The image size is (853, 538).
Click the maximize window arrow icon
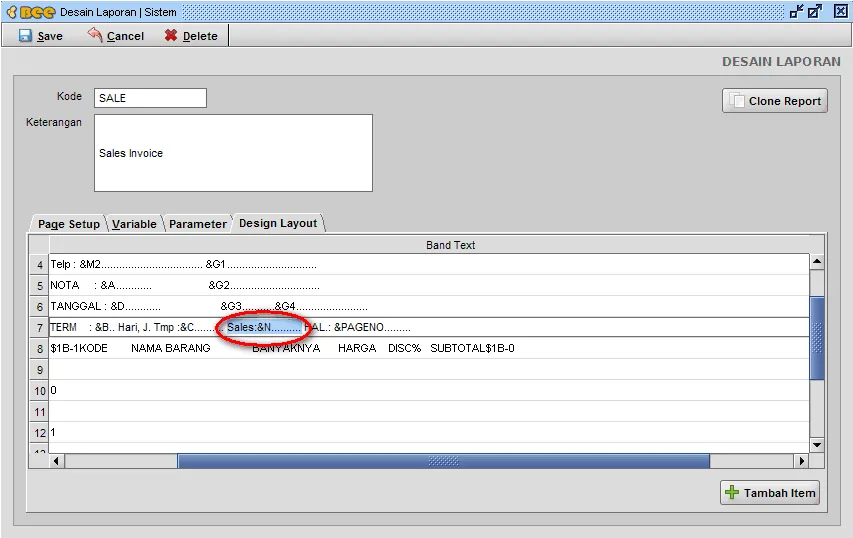point(815,11)
